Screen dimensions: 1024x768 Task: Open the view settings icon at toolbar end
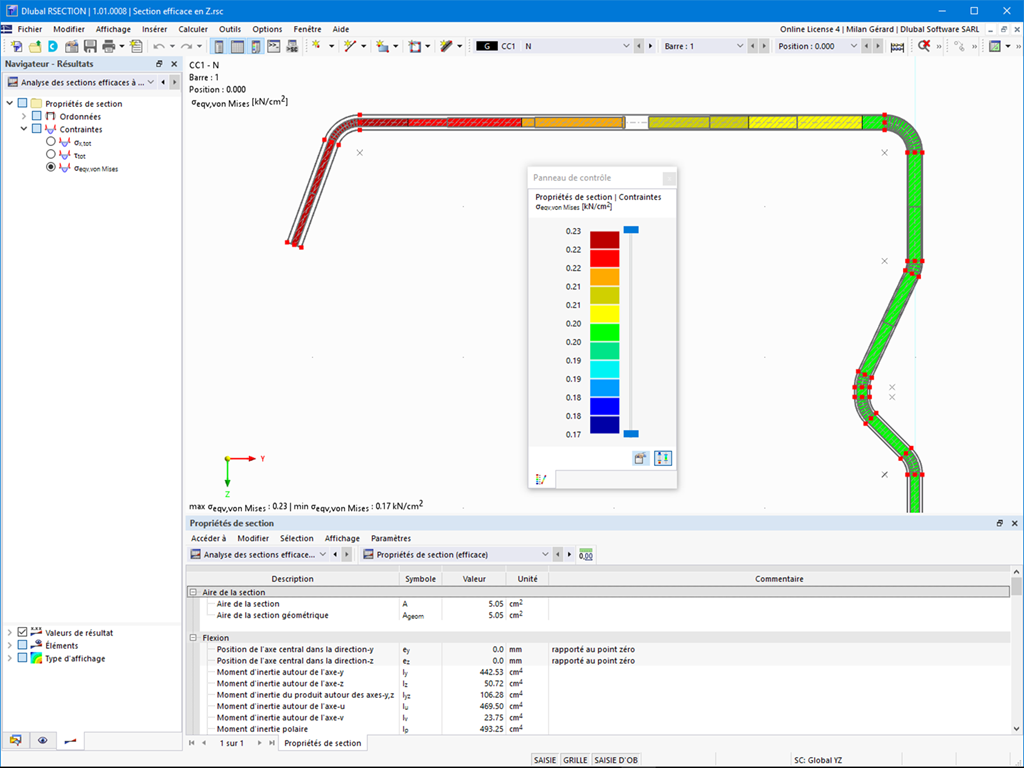(995, 46)
